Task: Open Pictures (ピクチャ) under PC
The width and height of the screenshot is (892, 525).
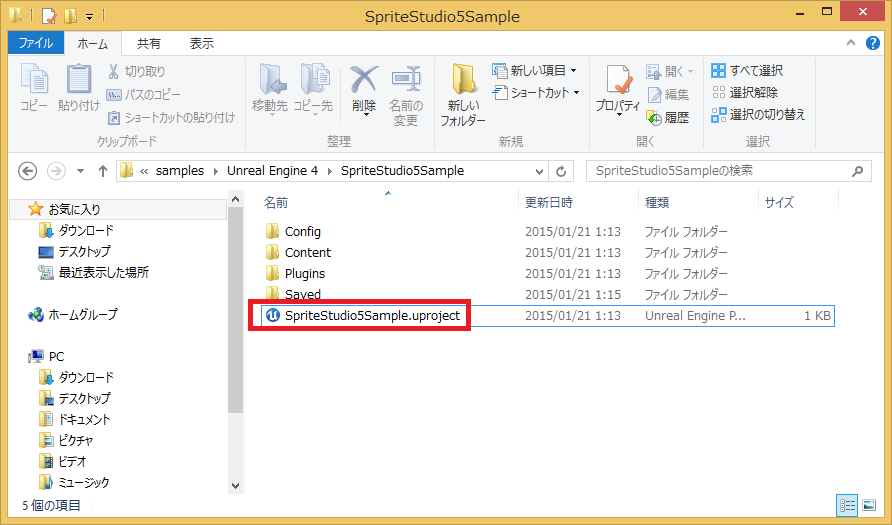Action: (66, 441)
